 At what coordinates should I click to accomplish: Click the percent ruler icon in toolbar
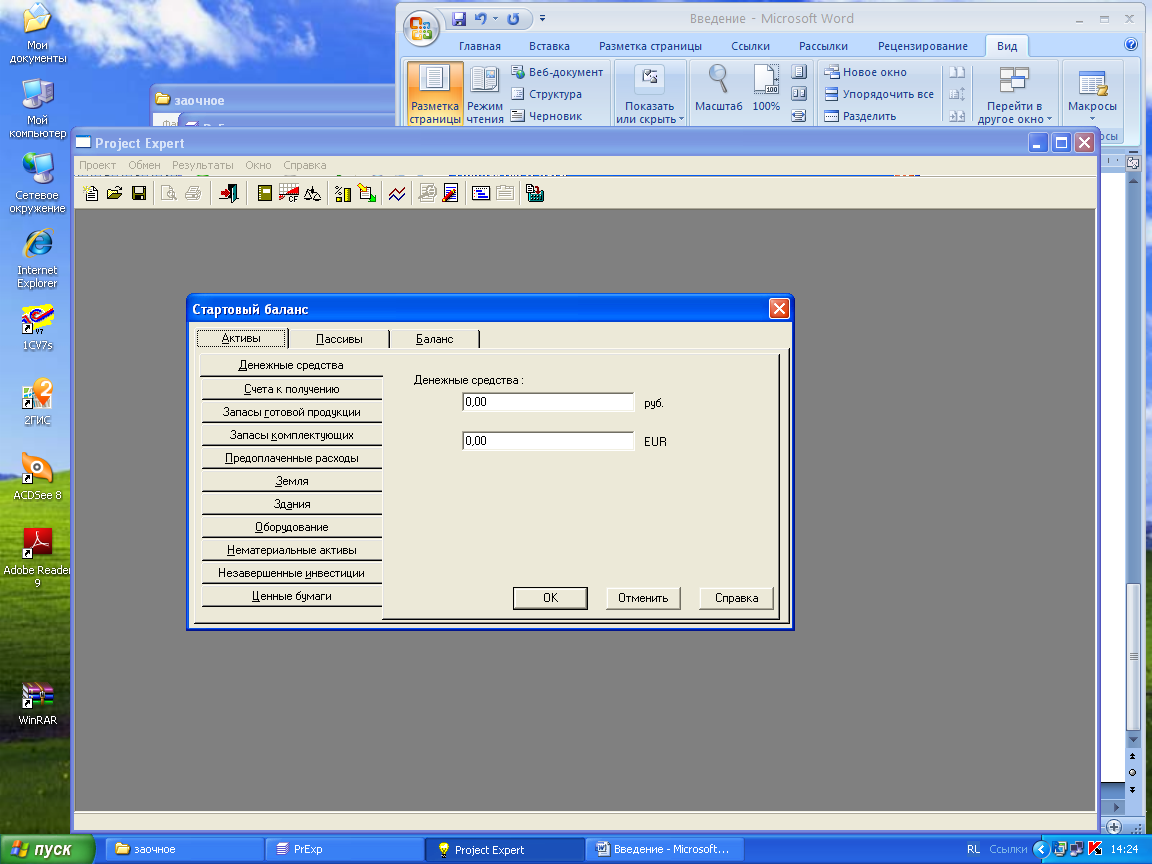coord(343,194)
